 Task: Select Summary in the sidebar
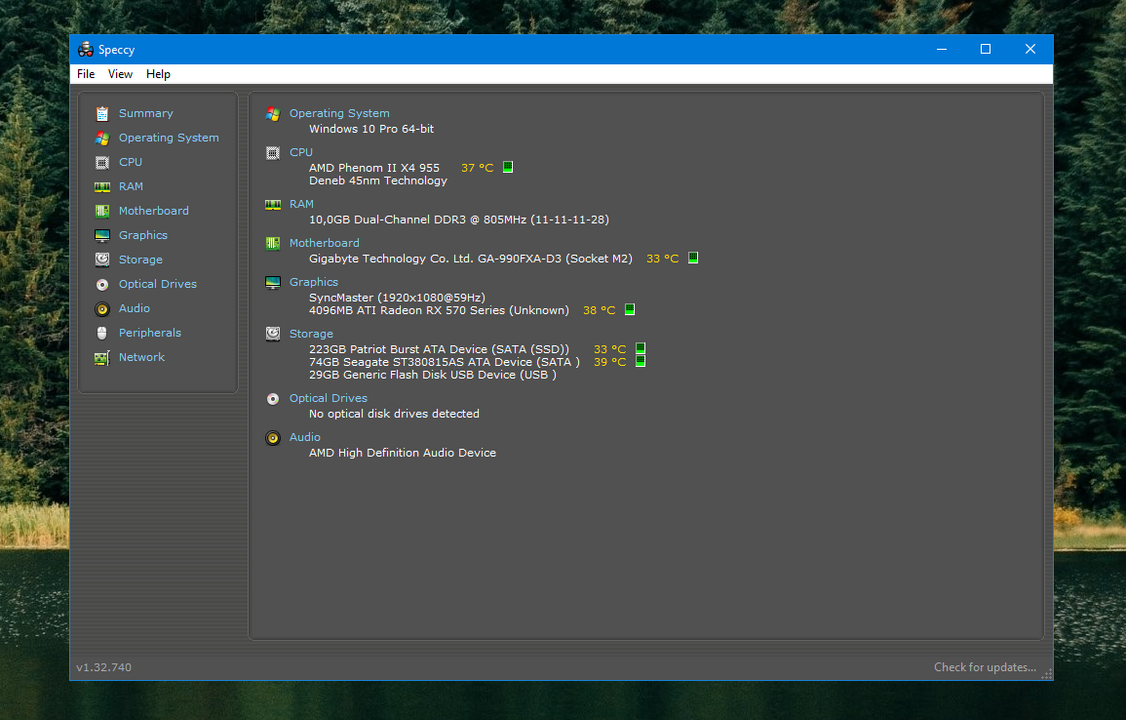click(x=146, y=113)
